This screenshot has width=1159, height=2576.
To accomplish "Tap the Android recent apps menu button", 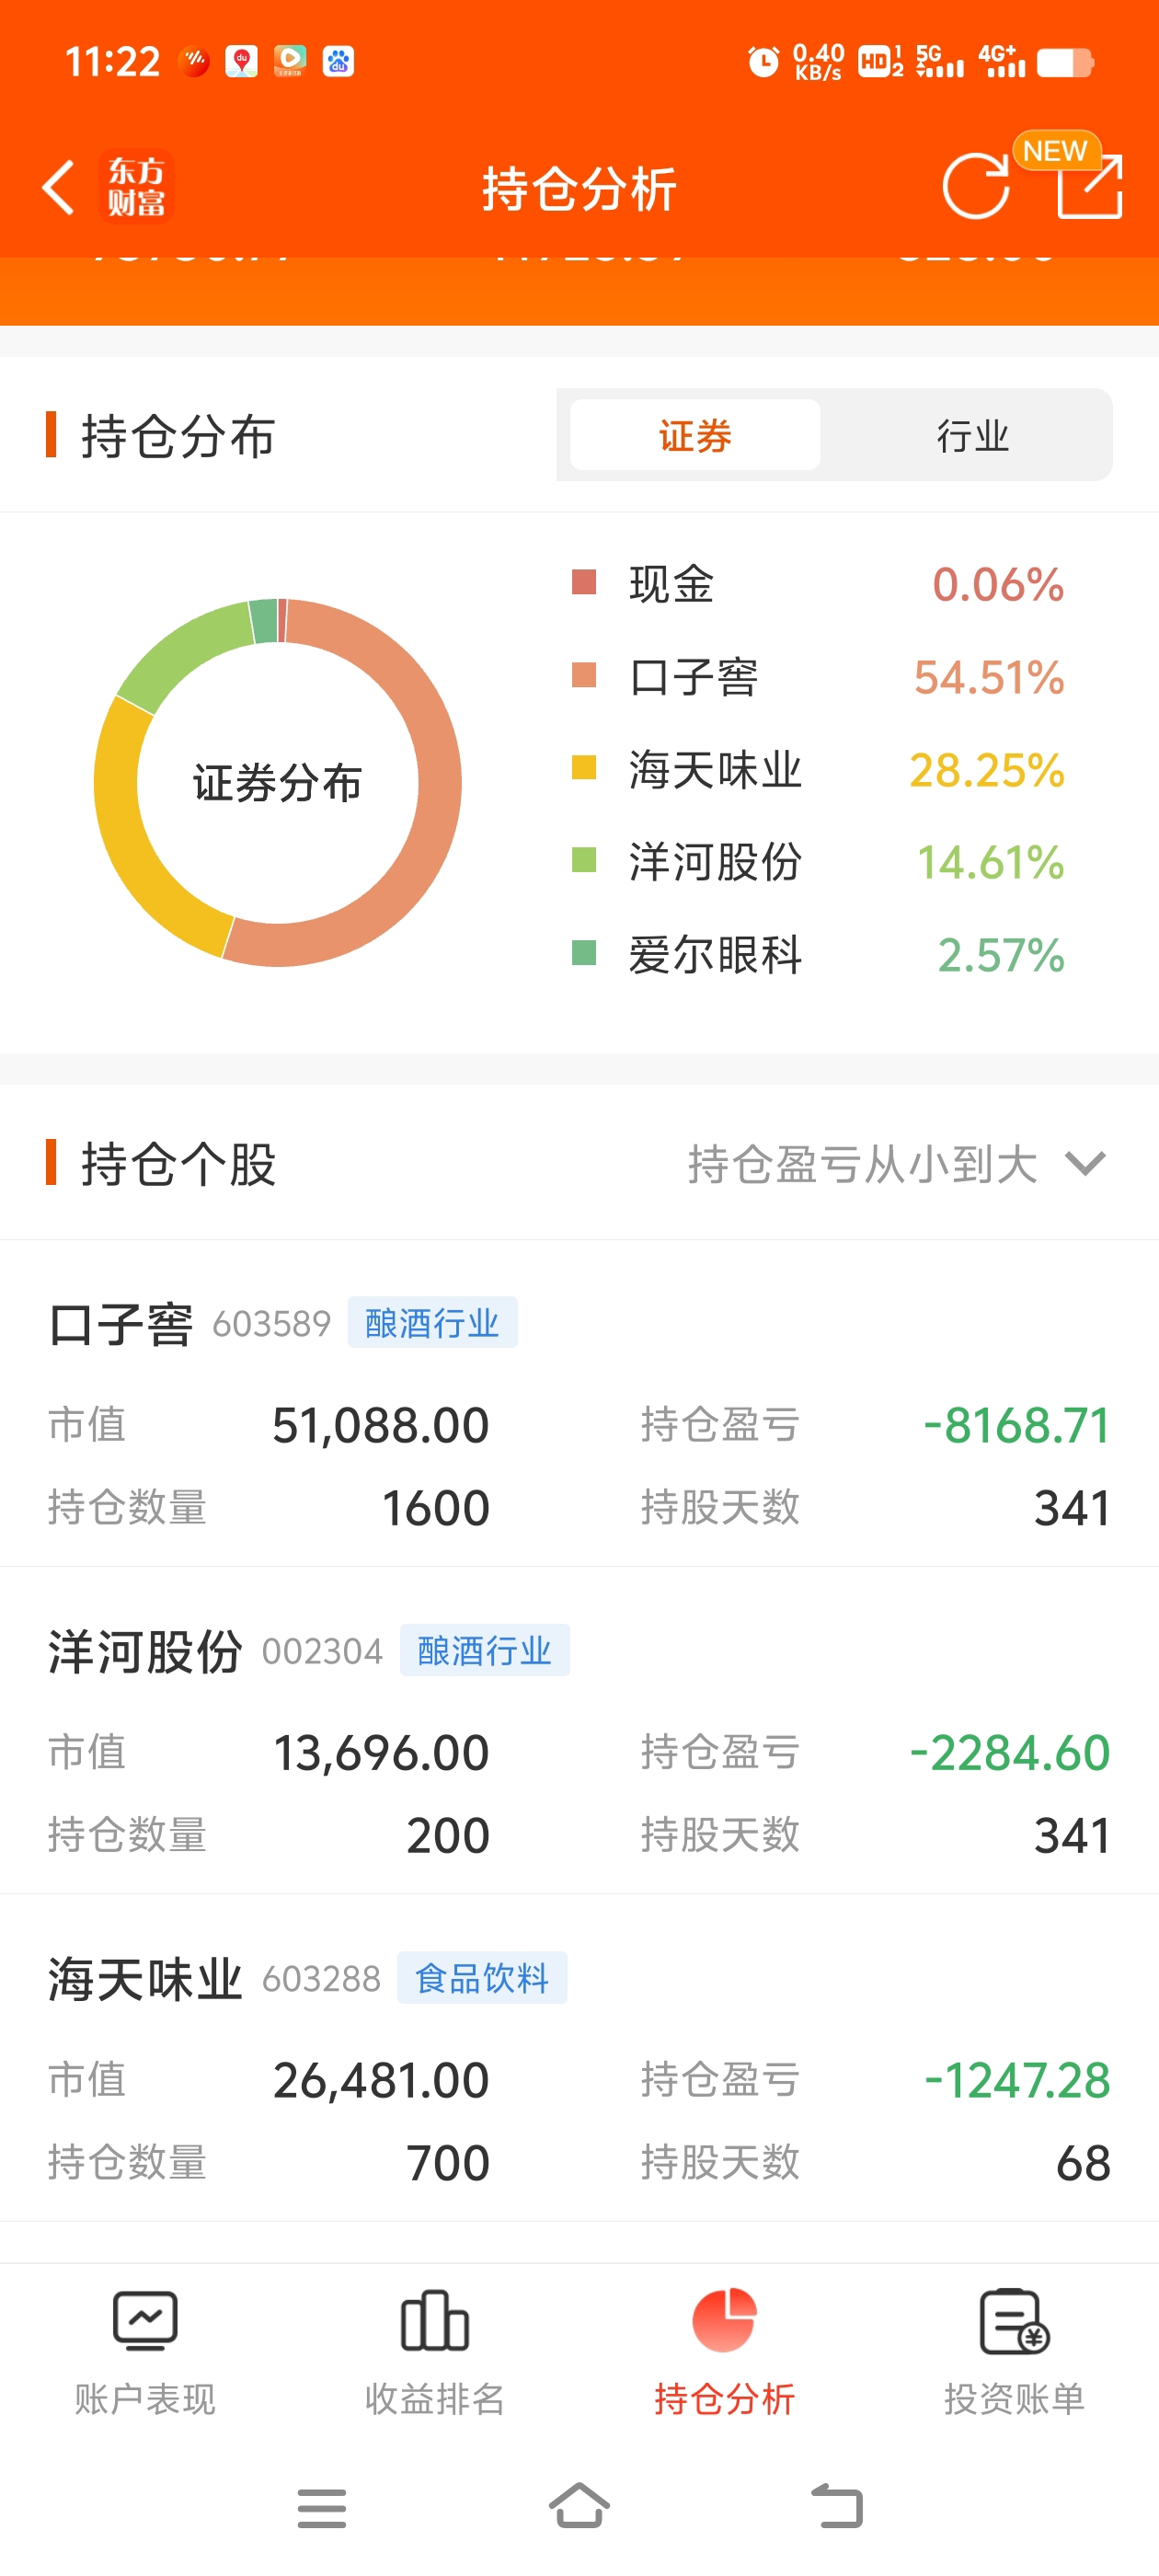I will [322, 2508].
